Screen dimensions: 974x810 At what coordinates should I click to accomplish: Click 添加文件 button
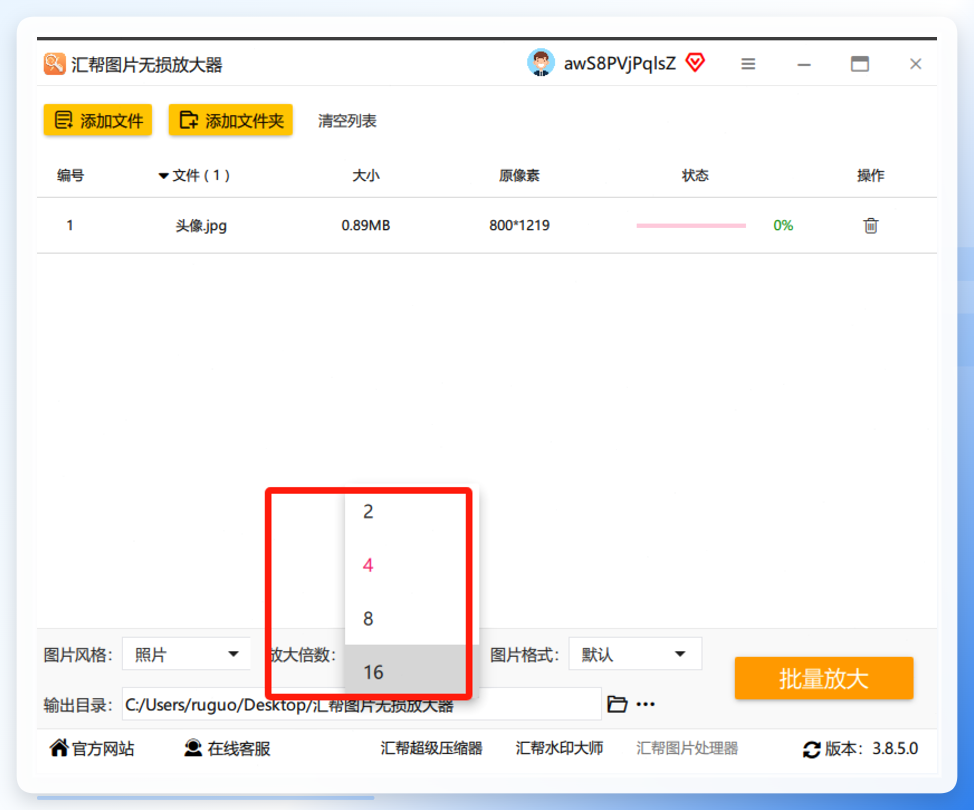[x=98, y=120]
